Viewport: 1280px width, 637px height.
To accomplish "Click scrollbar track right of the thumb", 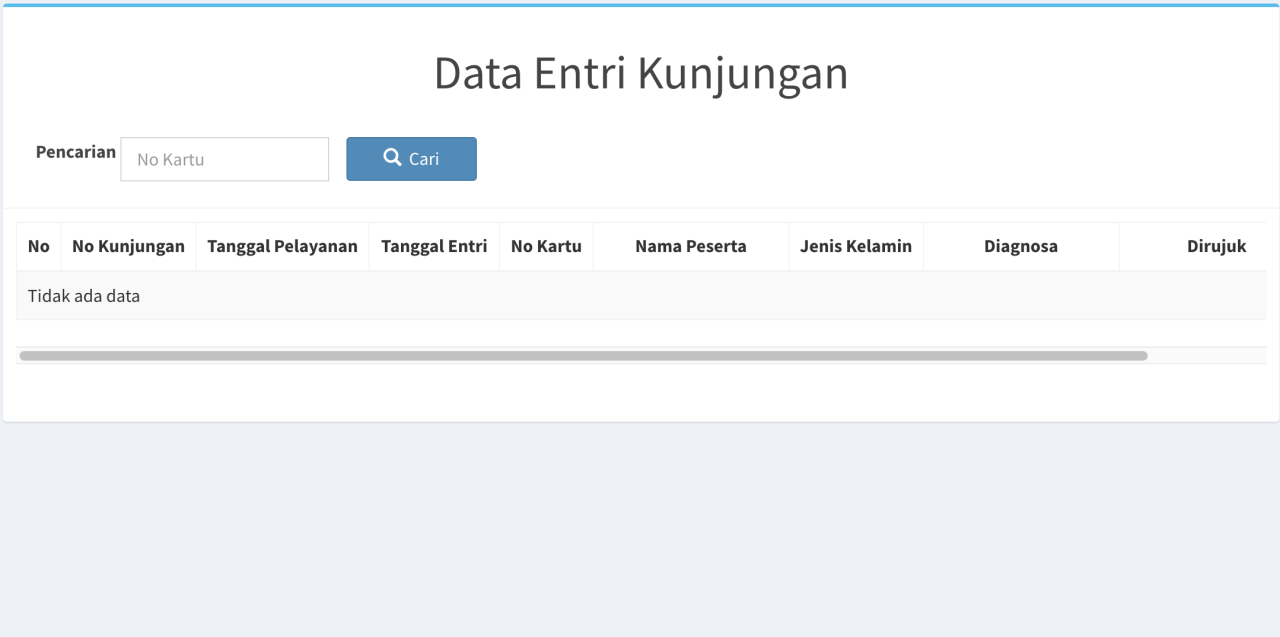I will tap(1205, 356).
